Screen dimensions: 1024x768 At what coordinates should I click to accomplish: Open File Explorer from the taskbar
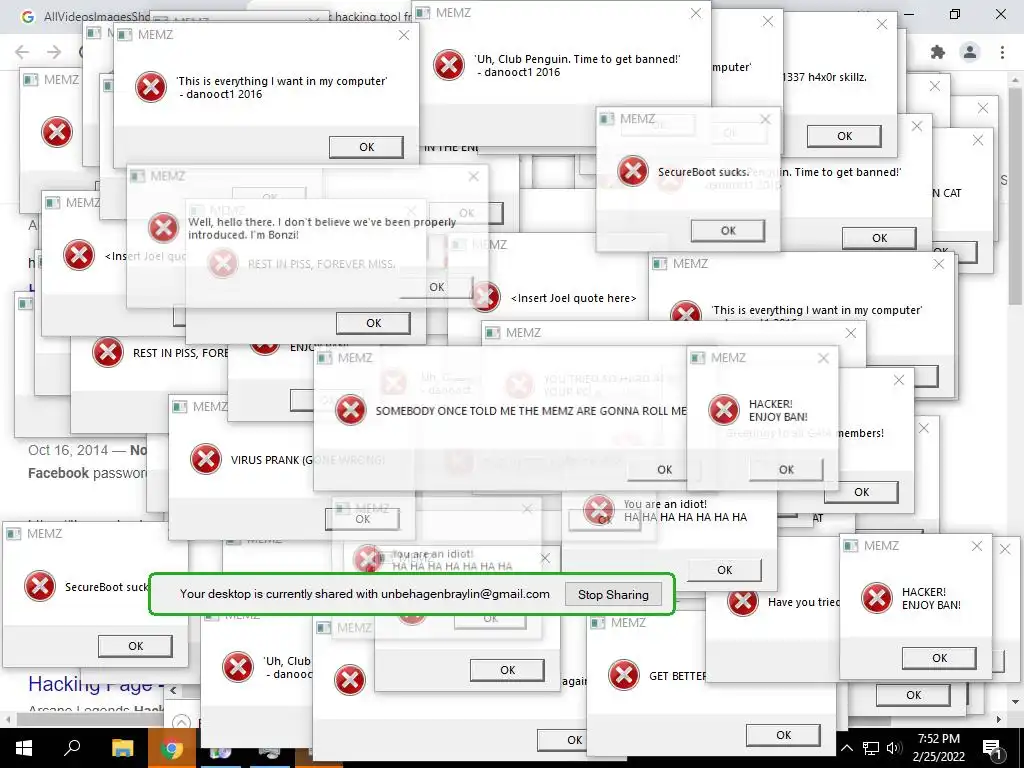point(122,748)
